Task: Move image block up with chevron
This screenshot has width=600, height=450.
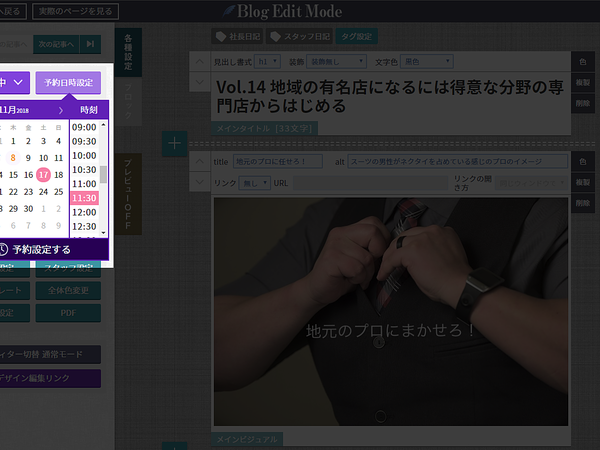Action: [x=200, y=161]
